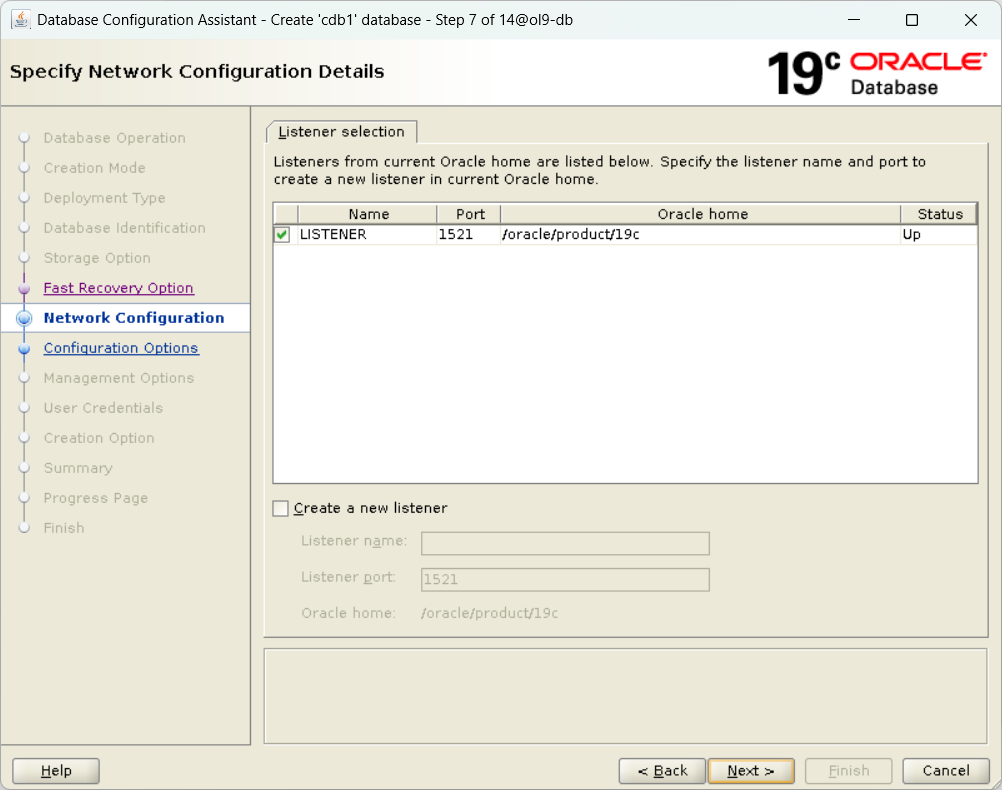Minimize the Database Configuration Assistant window
This screenshot has height=790, width=1002.
(x=854, y=20)
